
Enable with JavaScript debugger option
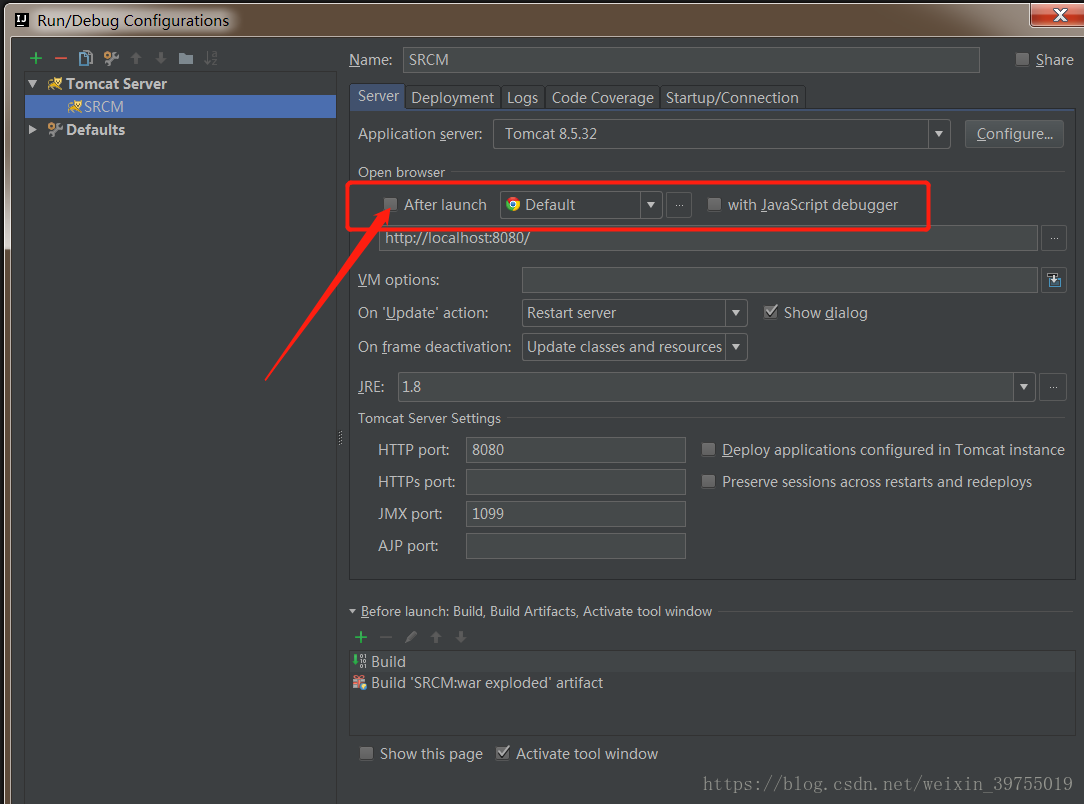pyautogui.click(x=714, y=204)
